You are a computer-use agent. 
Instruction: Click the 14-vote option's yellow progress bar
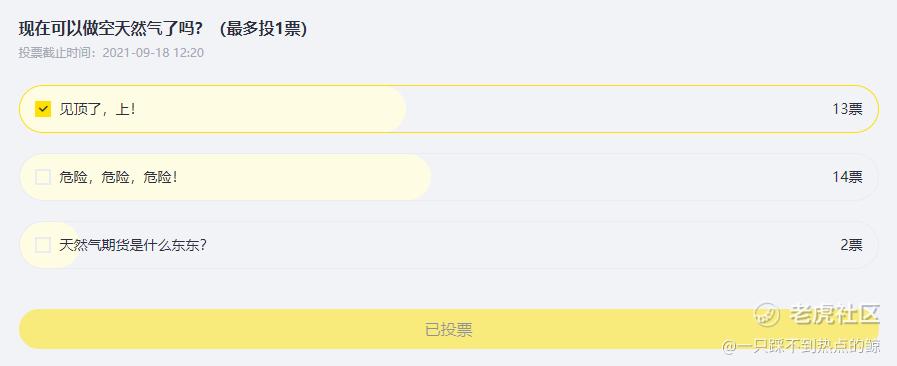click(x=225, y=177)
